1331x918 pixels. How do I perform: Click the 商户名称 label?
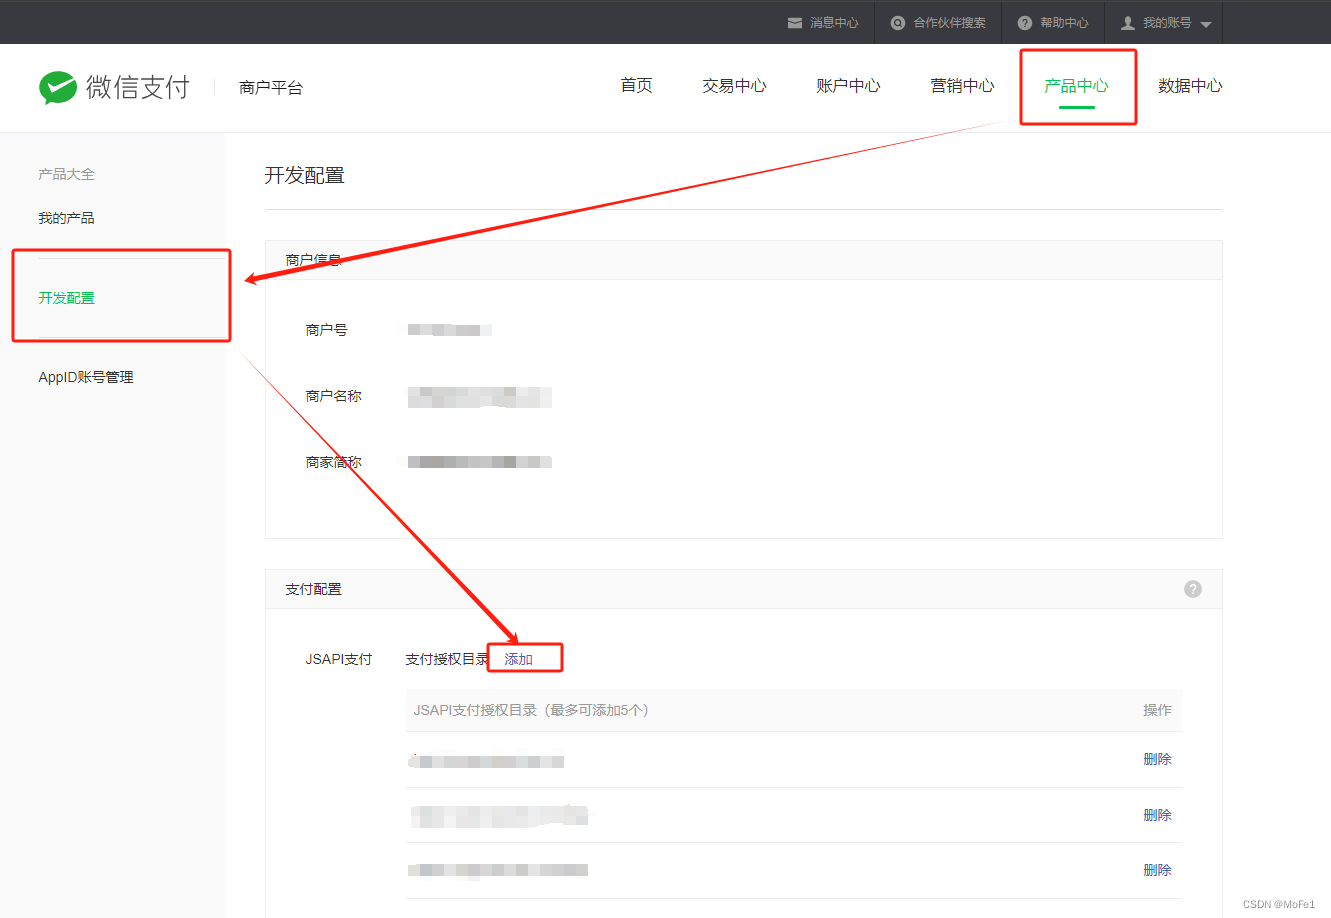(x=333, y=396)
